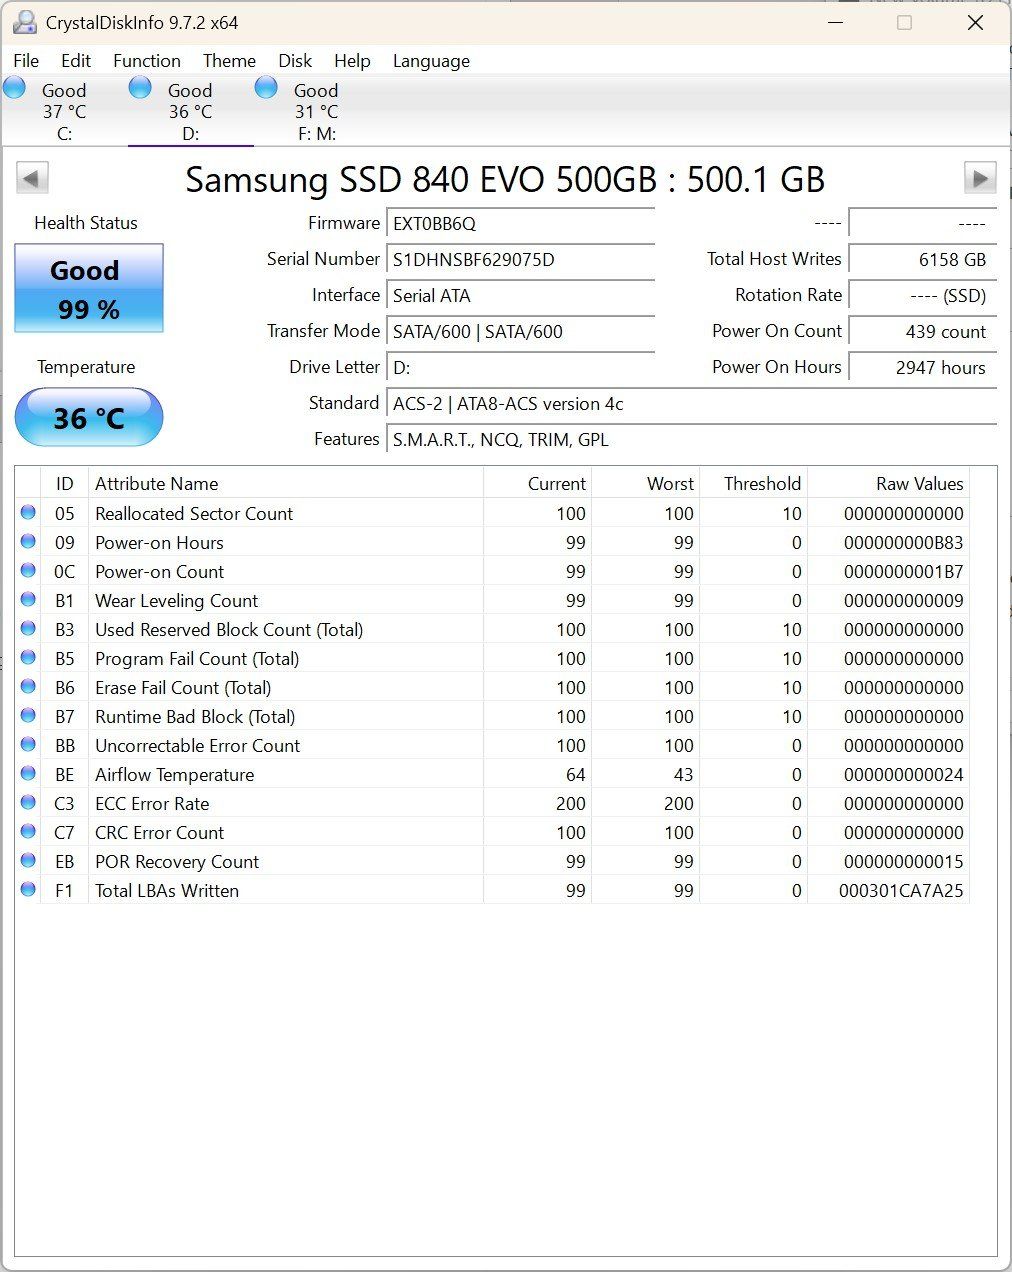Click raw value 0000000001B7
1012x1272 pixels.
904,572
